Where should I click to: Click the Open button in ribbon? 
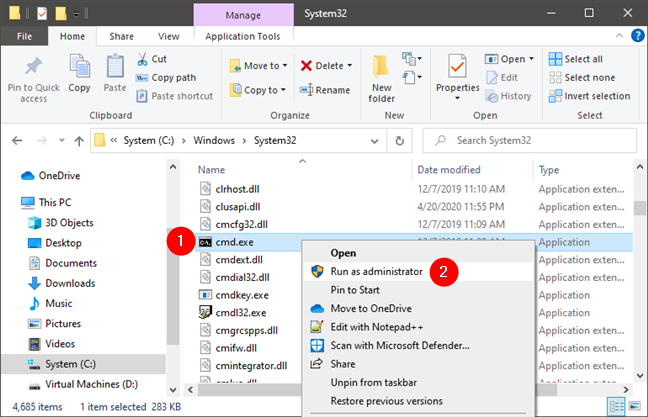505,59
